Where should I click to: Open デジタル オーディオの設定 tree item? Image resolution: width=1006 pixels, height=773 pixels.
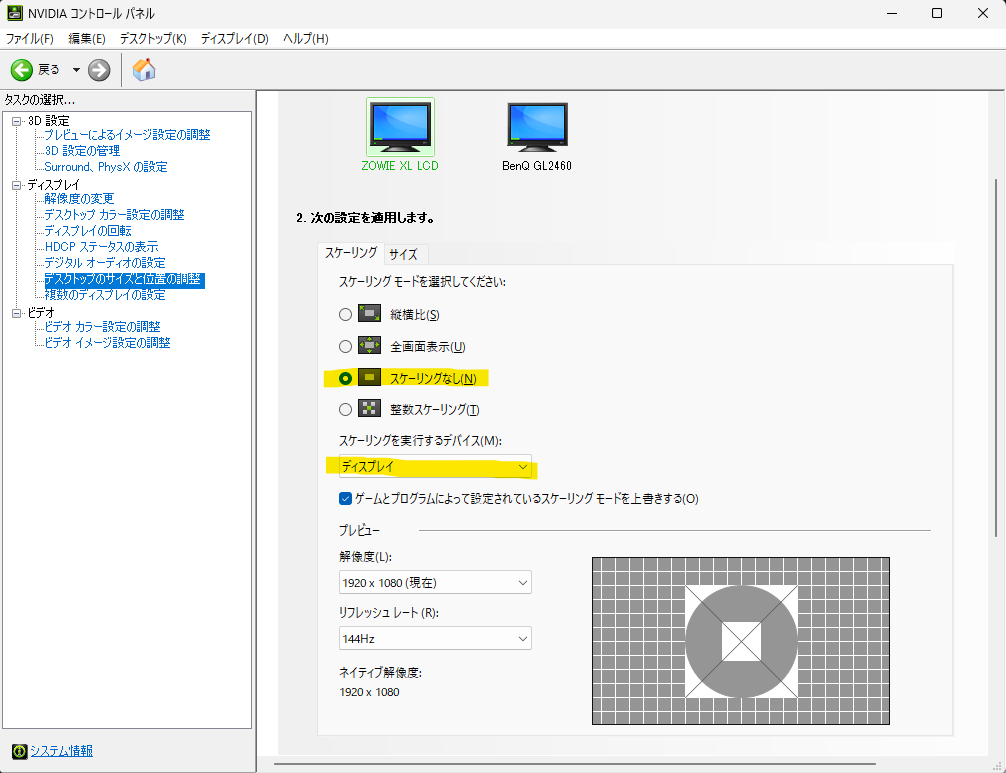pos(105,263)
